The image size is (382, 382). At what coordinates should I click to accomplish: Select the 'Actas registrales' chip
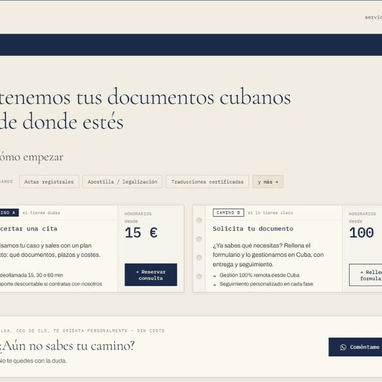[x=49, y=182]
